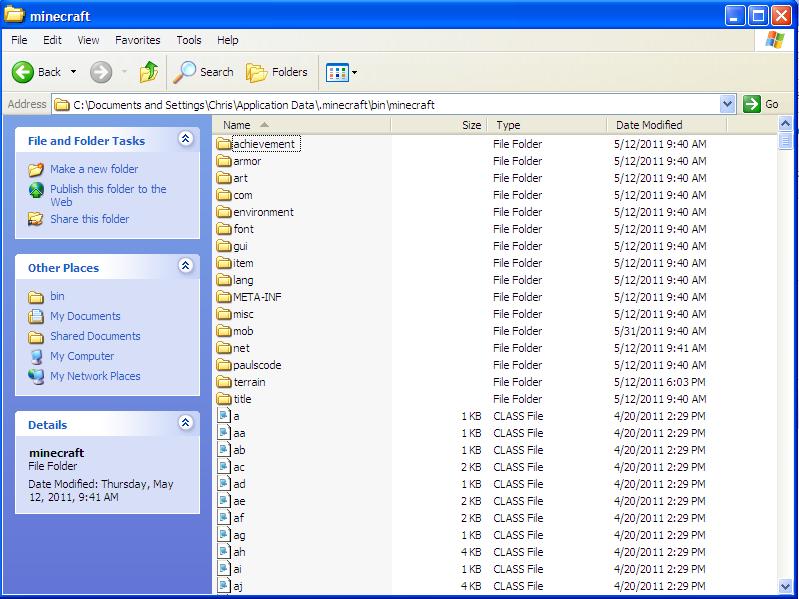
Task: Select the META-INF folder icon
Action: (224, 297)
